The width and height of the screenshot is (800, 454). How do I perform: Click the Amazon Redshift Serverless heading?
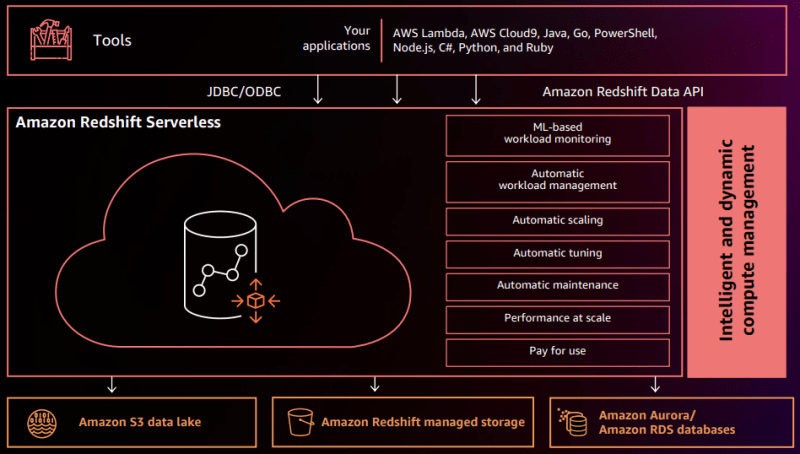click(118, 122)
